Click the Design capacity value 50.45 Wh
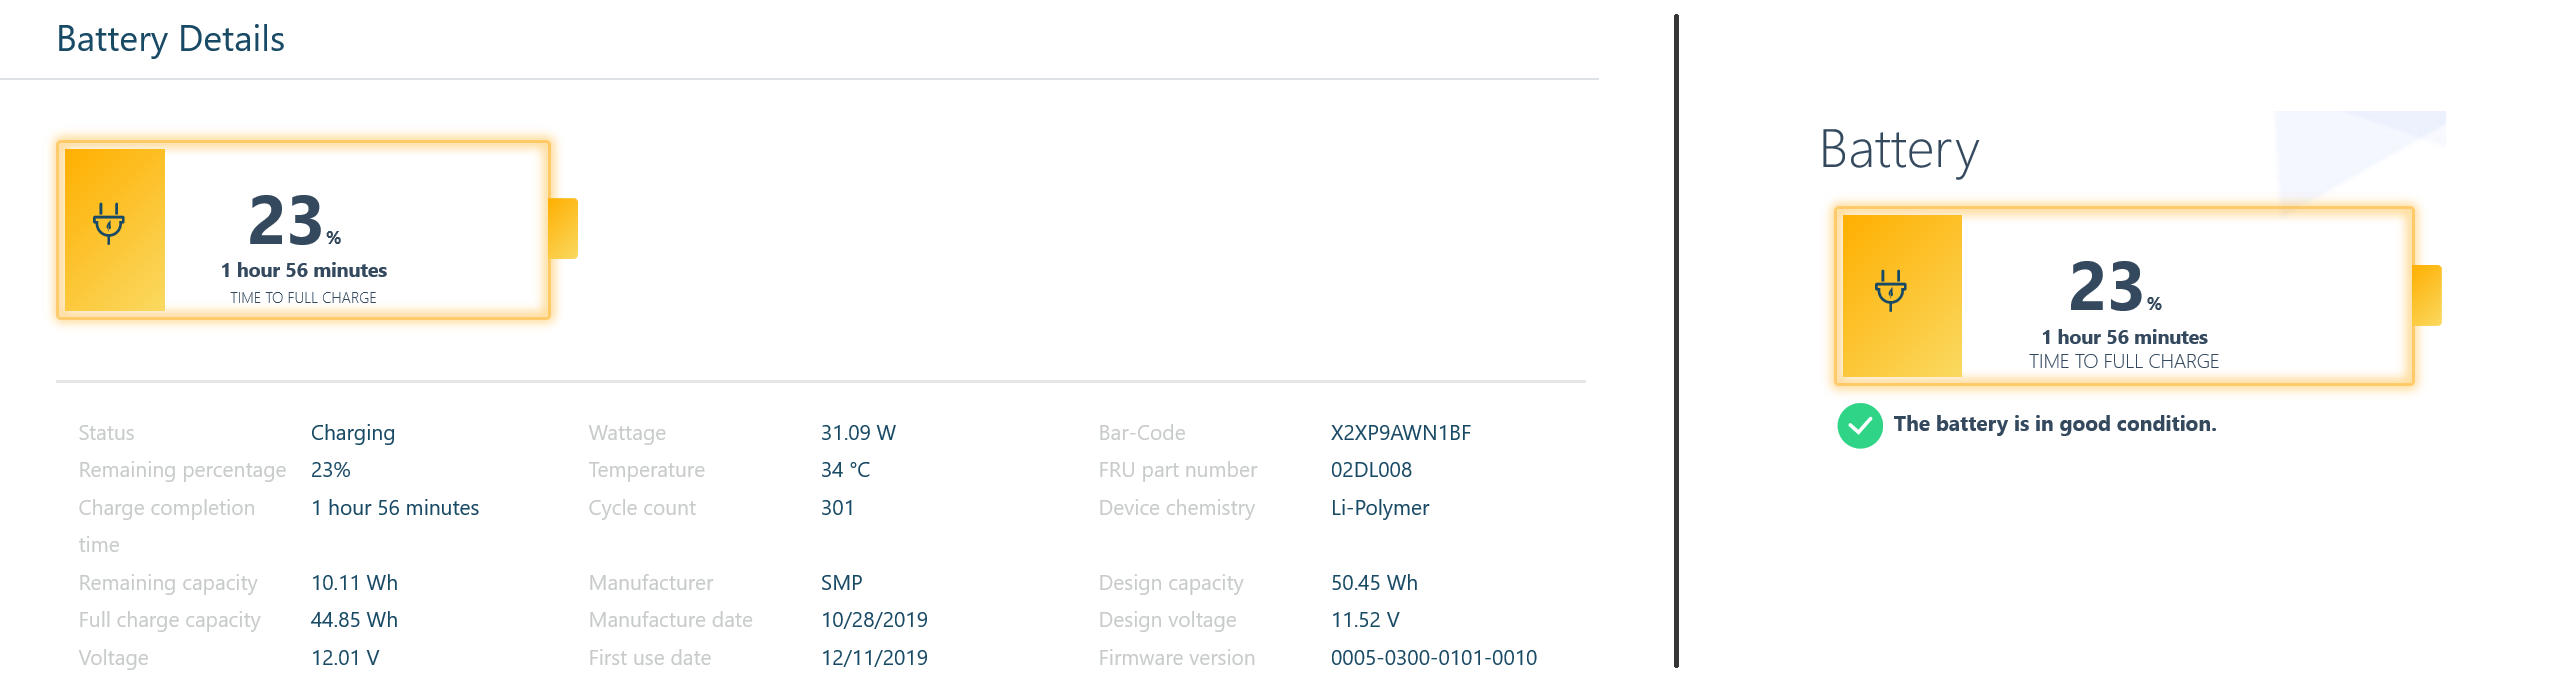 tap(1374, 583)
